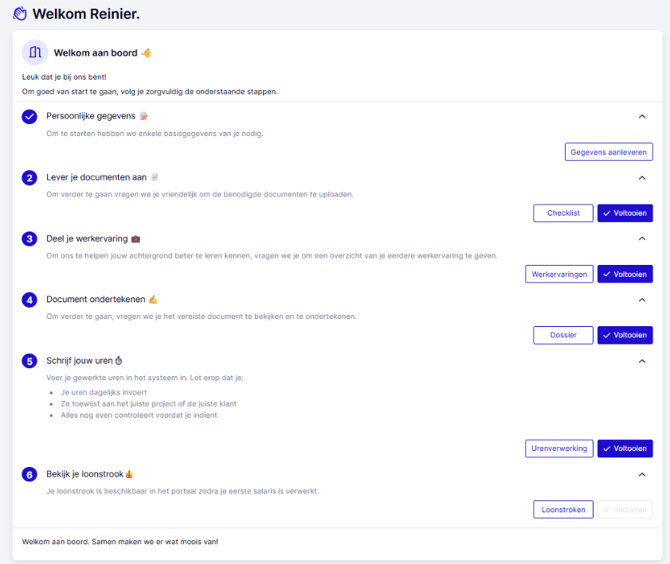Complete Schrijf jouw uren with Voltooien
Screen dimensions: 670x564
[625, 449]
